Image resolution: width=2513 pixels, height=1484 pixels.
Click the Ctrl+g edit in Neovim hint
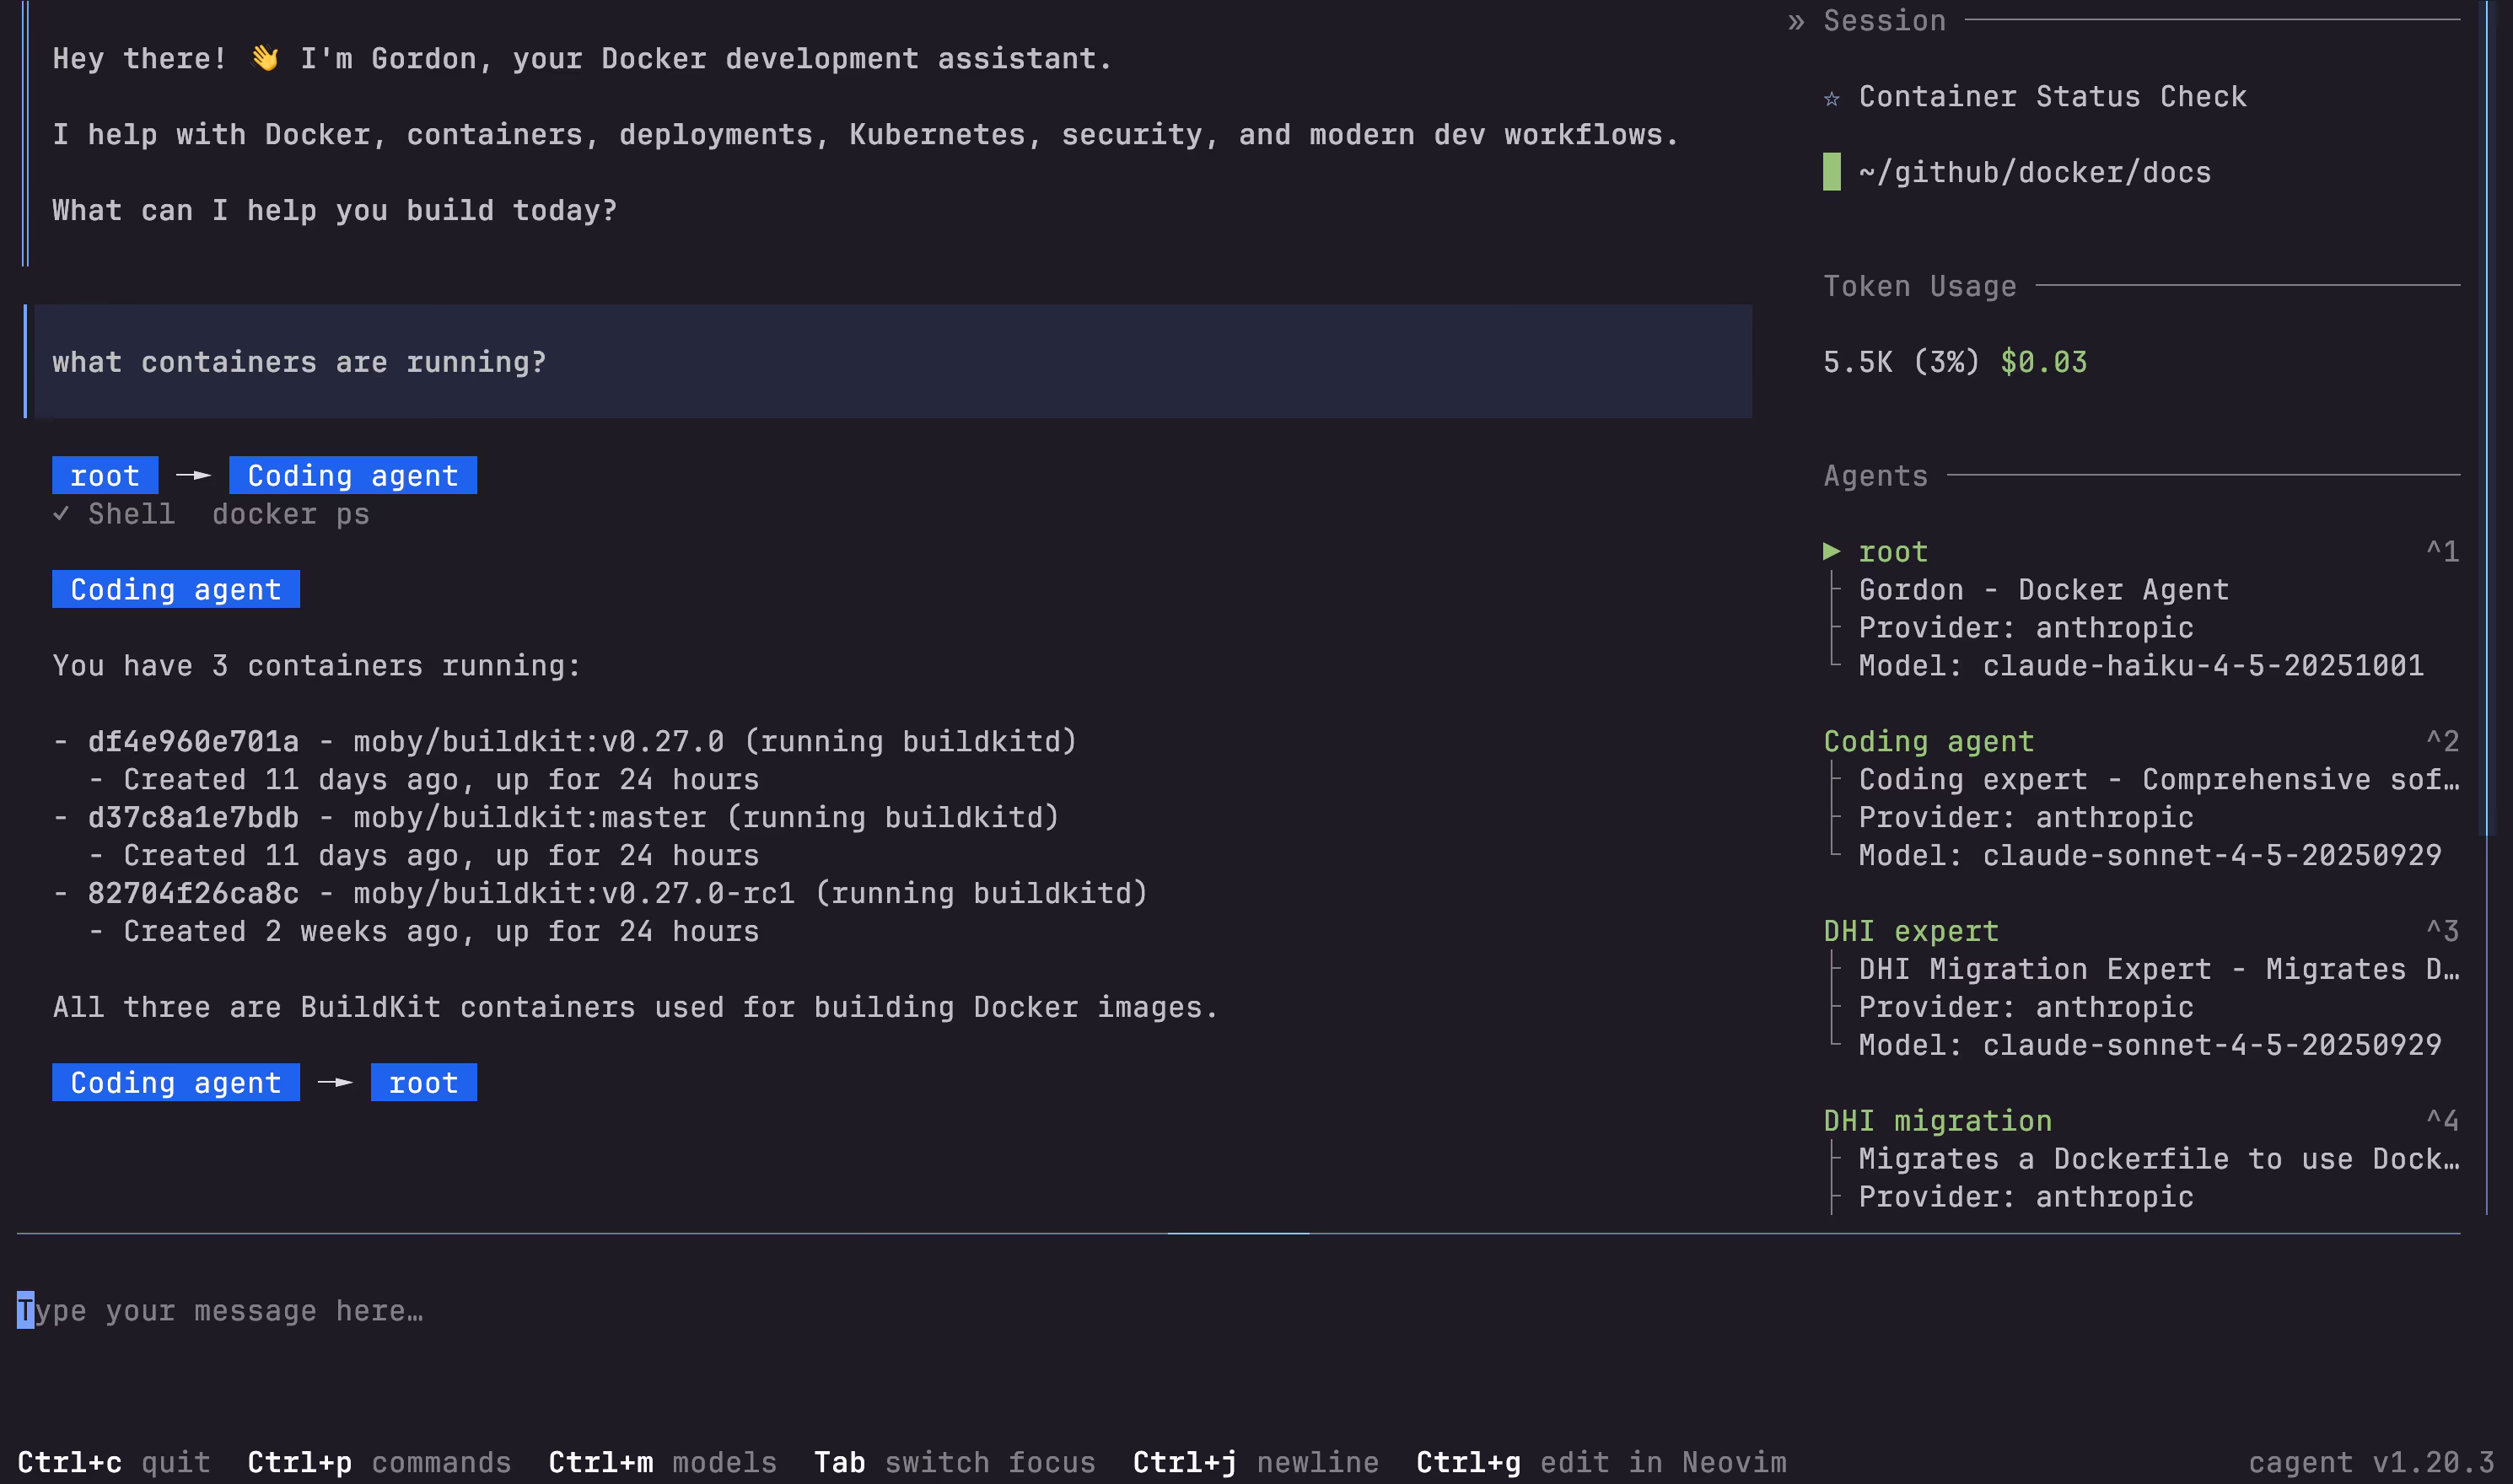(1600, 1462)
